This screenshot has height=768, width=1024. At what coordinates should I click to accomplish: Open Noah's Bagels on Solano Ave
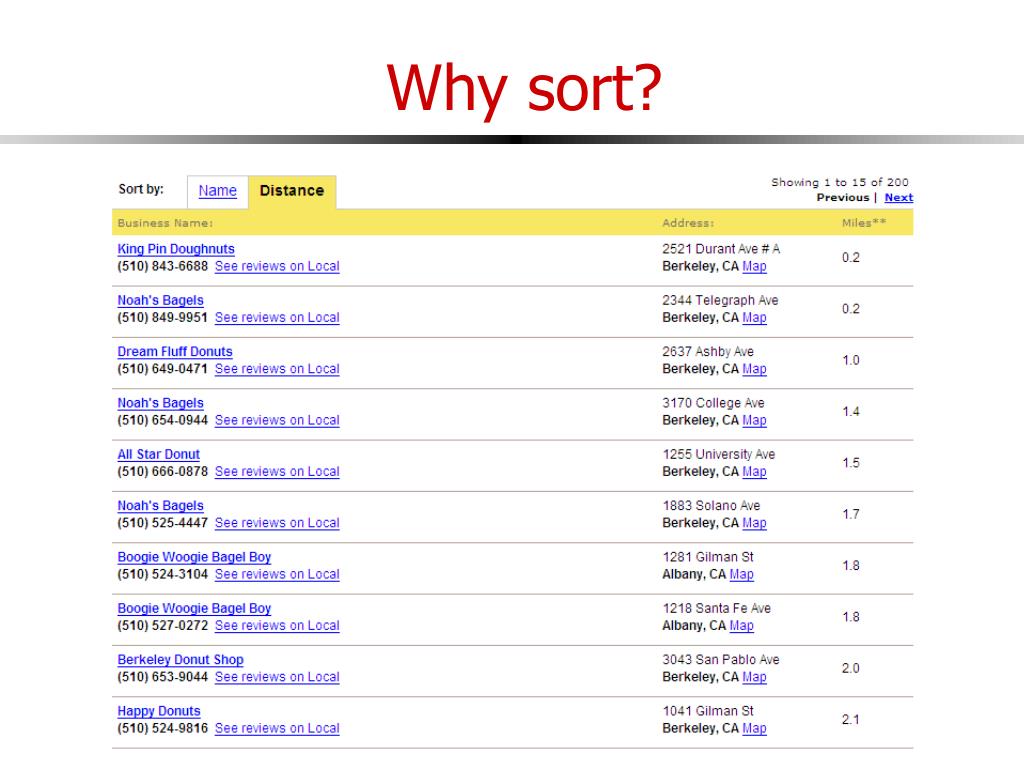[x=161, y=505]
